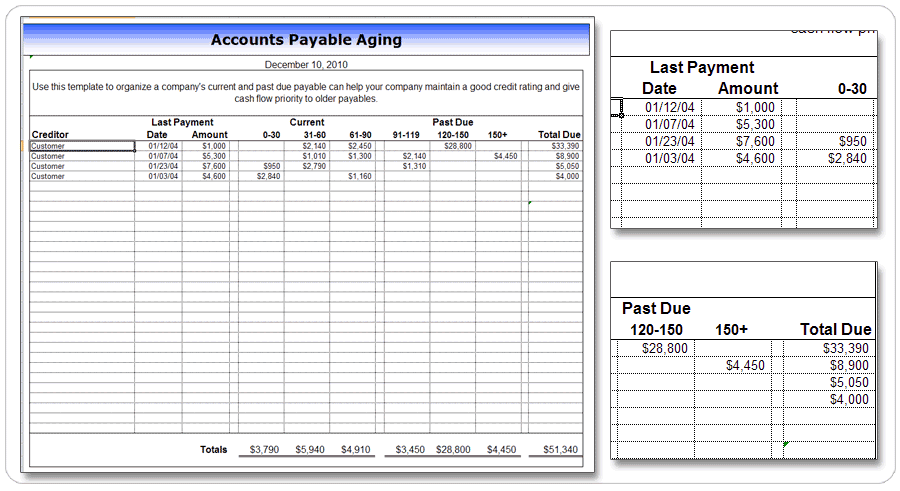Select 01/03/04 in the enlarged top-right preview
Viewport: 900px width, 491px height.
click(669, 158)
